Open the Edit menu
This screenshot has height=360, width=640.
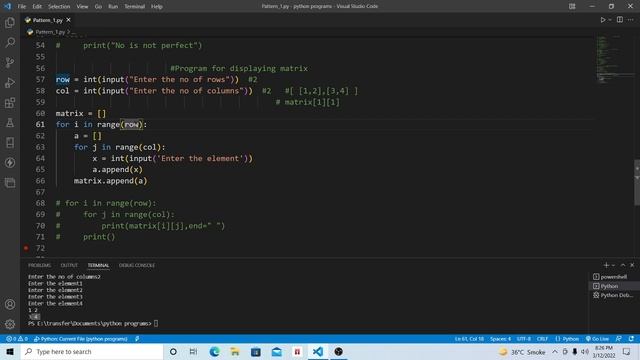[x=37, y=7]
